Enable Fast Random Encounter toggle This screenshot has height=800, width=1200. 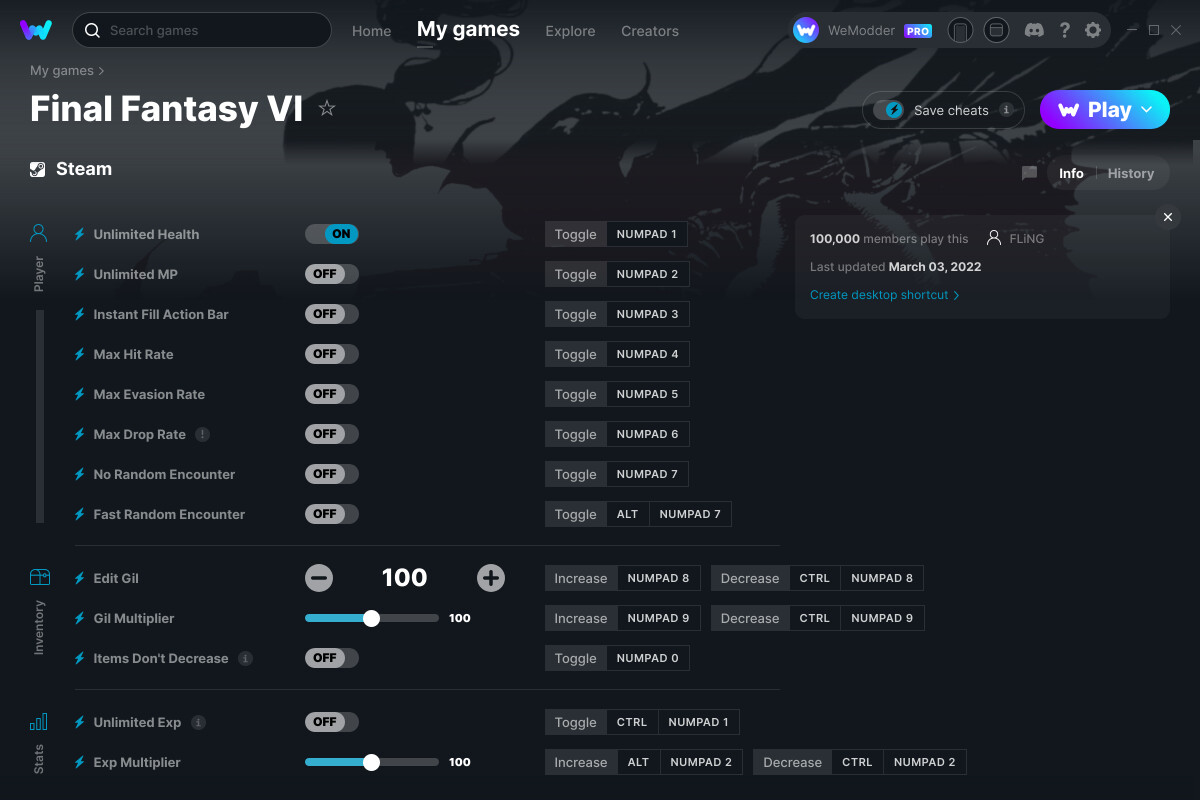pos(332,514)
